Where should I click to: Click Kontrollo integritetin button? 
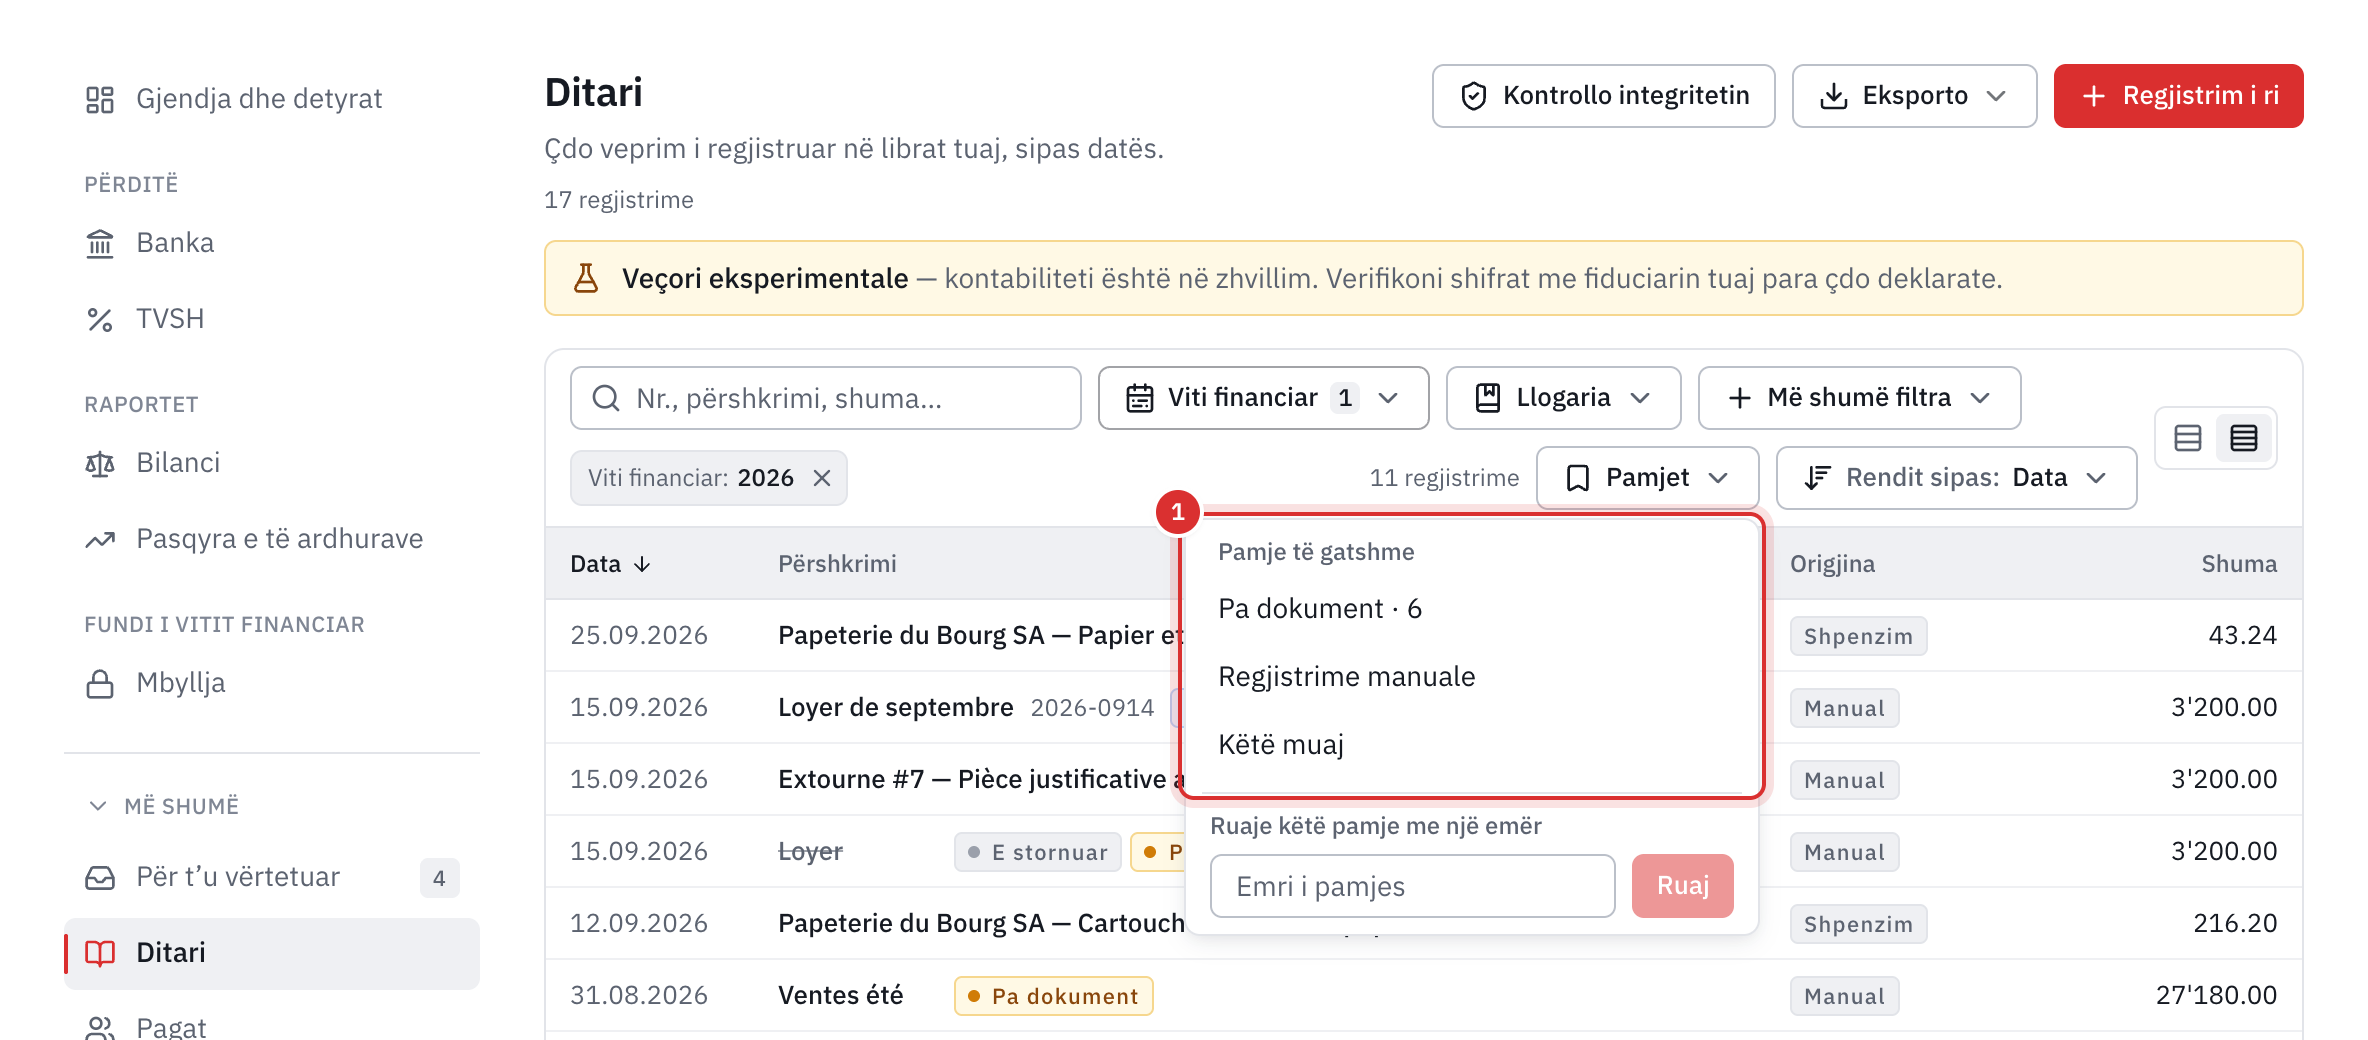[1603, 96]
